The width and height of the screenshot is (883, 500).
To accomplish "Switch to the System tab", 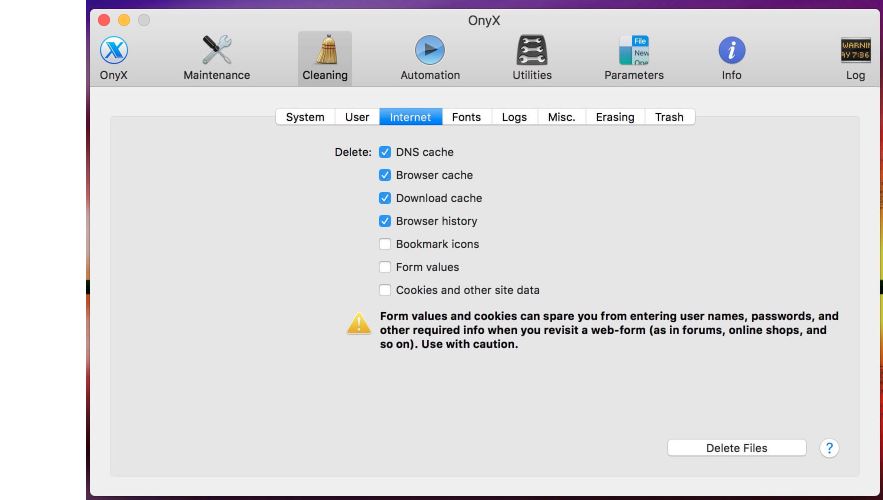I will [305, 117].
